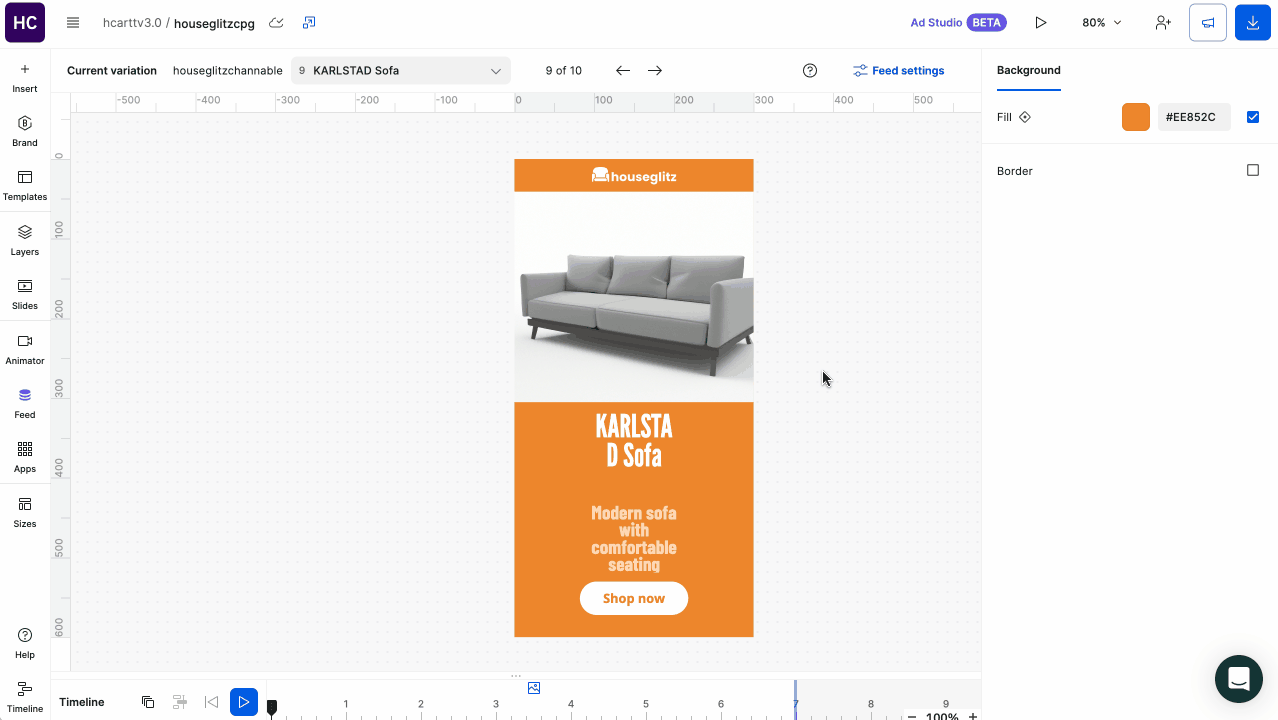
Task: Click the 9 of 10 variation counter
Action: tap(564, 71)
